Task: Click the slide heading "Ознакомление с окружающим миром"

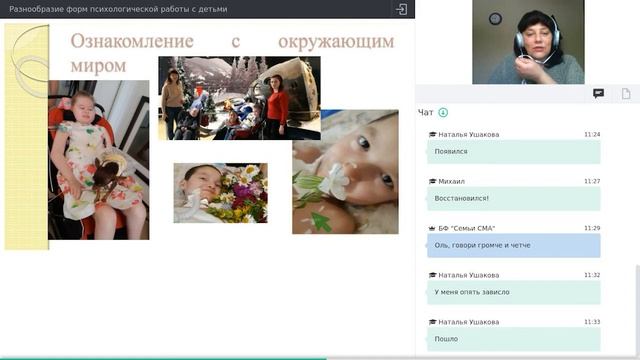Action: click(x=232, y=53)
